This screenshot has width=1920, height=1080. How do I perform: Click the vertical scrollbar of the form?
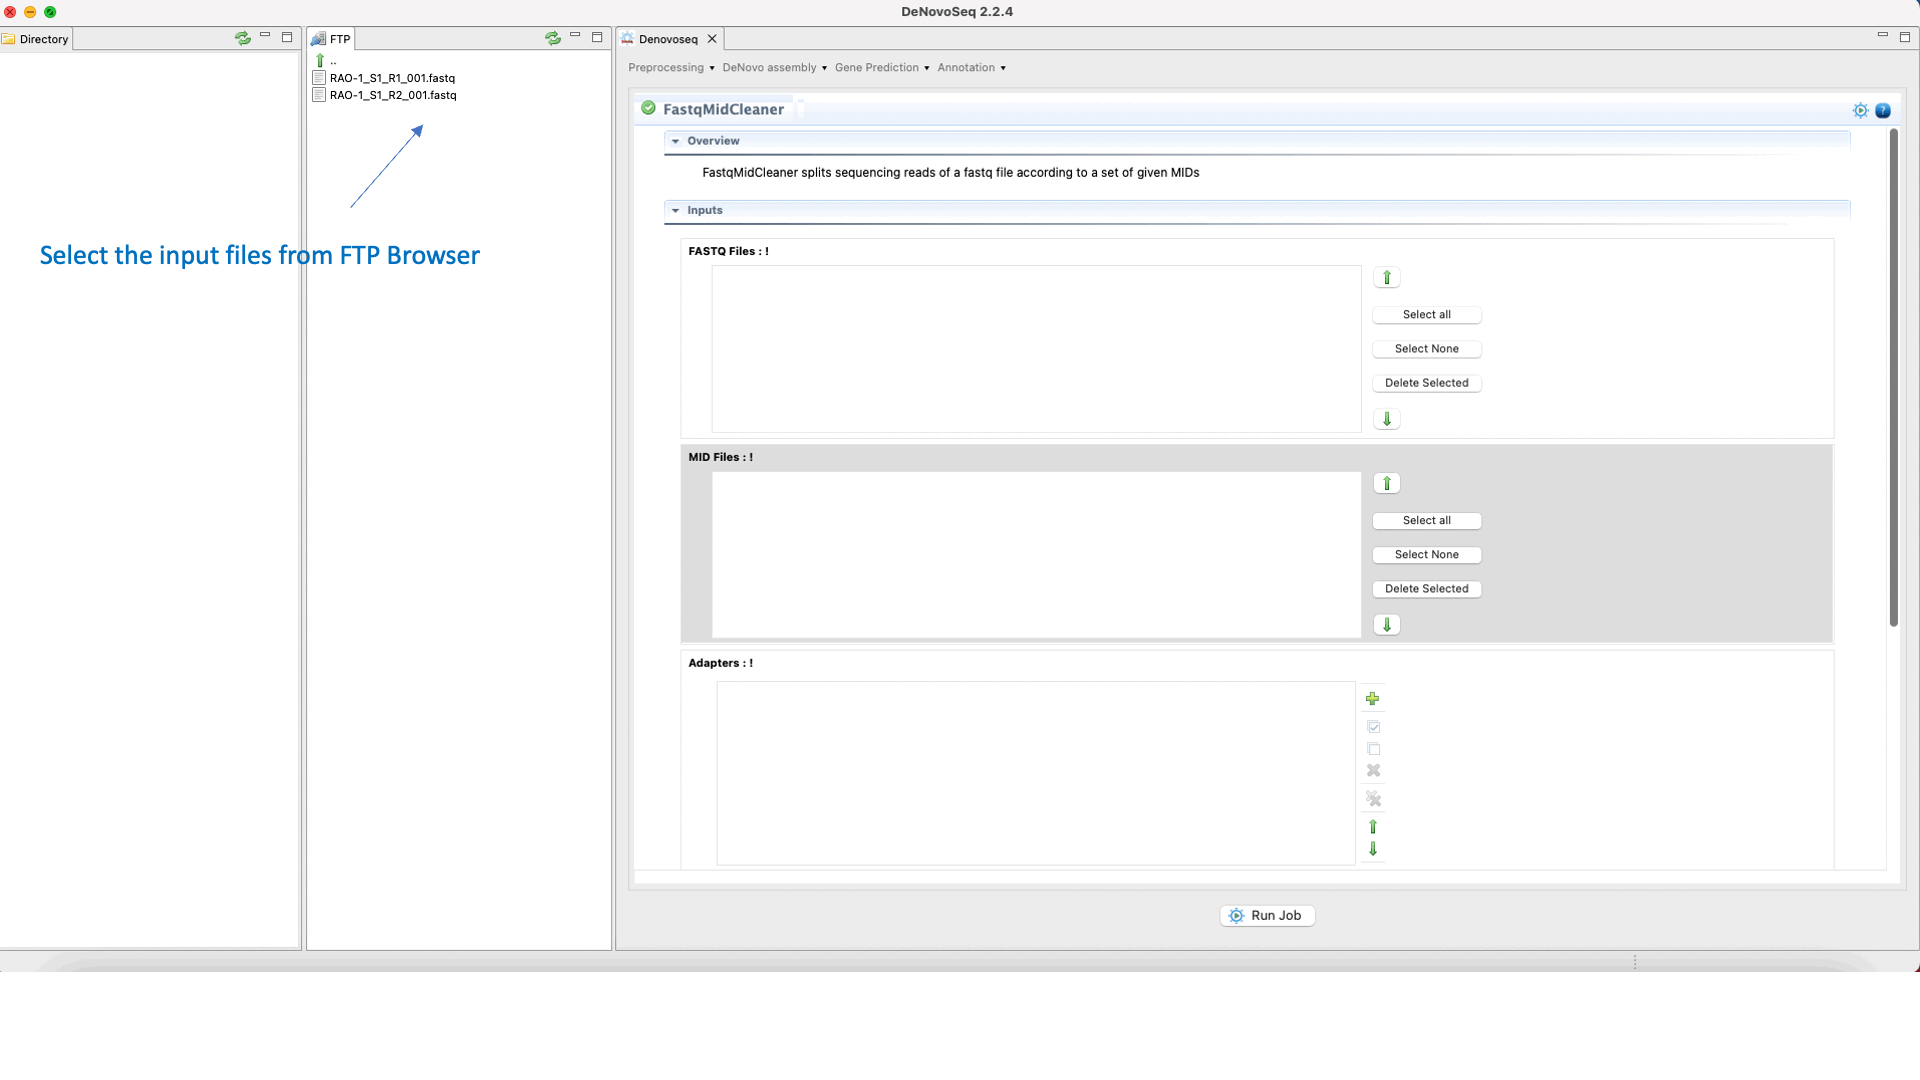click(1893, 380)
